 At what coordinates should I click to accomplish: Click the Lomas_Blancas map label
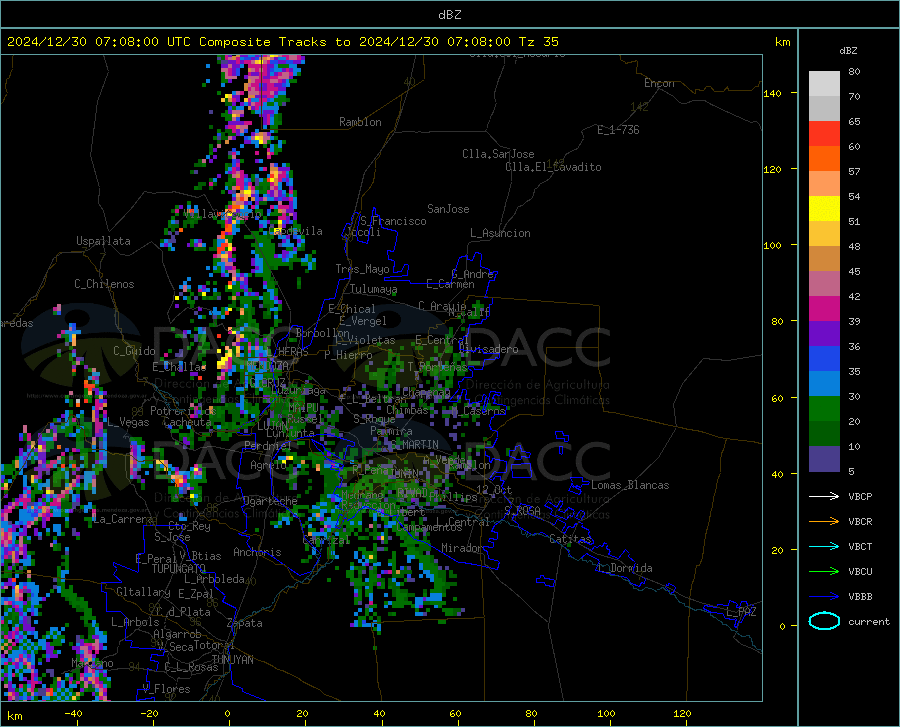[630, 485]
